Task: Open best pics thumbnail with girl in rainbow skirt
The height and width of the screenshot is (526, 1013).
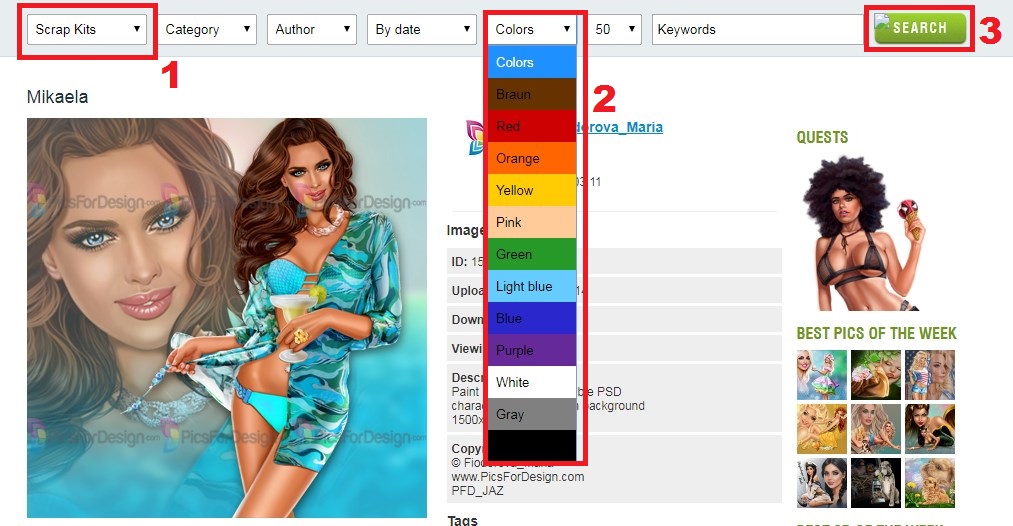Action: [822, 375]
